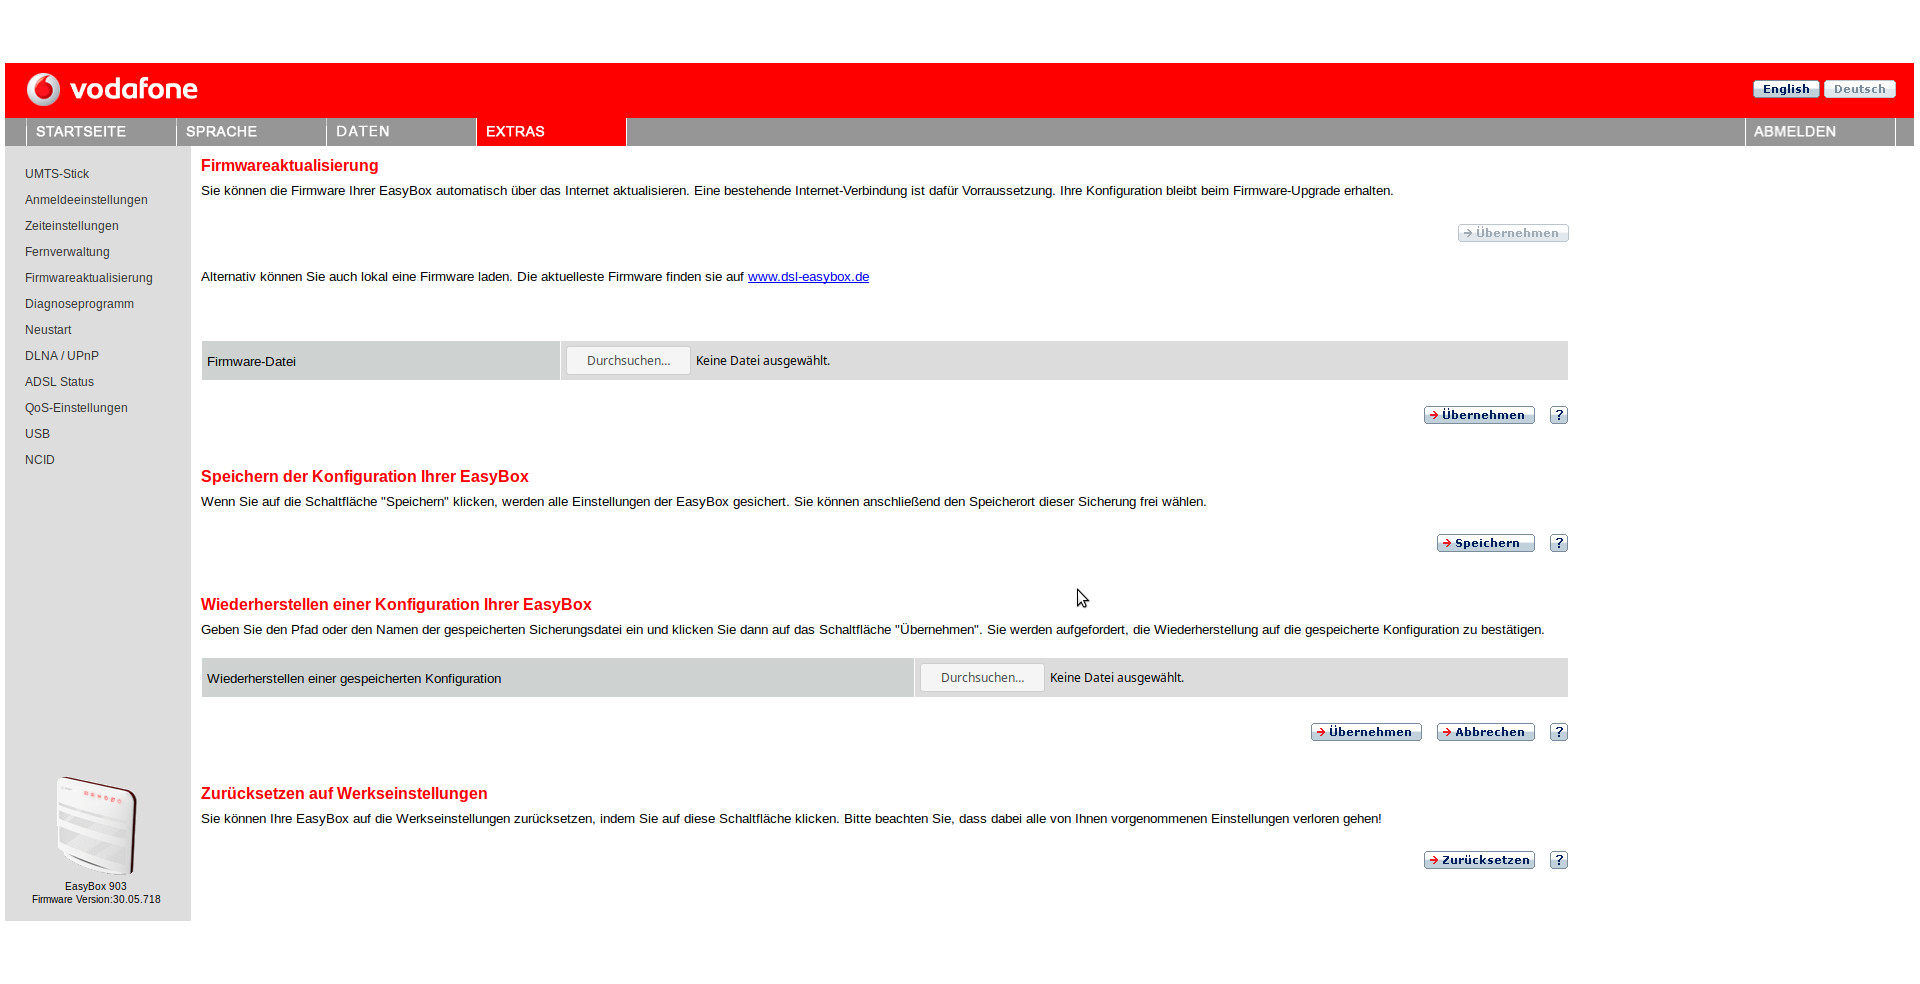Open help icon beside Abbrechen button
1920x984 pixels.
(1558, 732)
